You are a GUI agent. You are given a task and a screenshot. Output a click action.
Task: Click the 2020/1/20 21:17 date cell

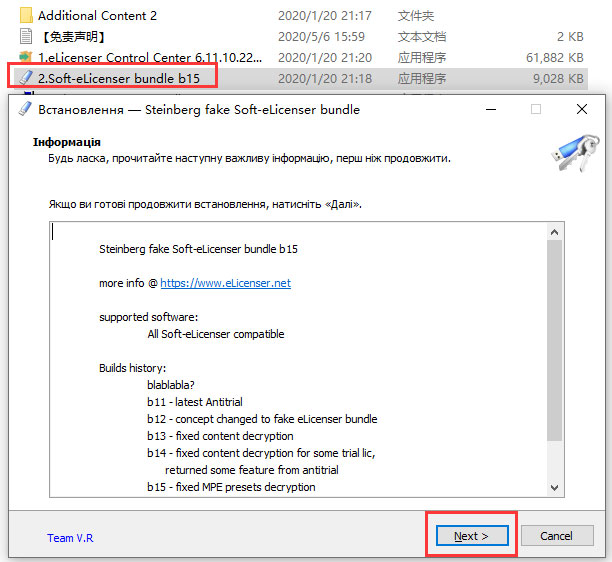click(x=325, y=16)
